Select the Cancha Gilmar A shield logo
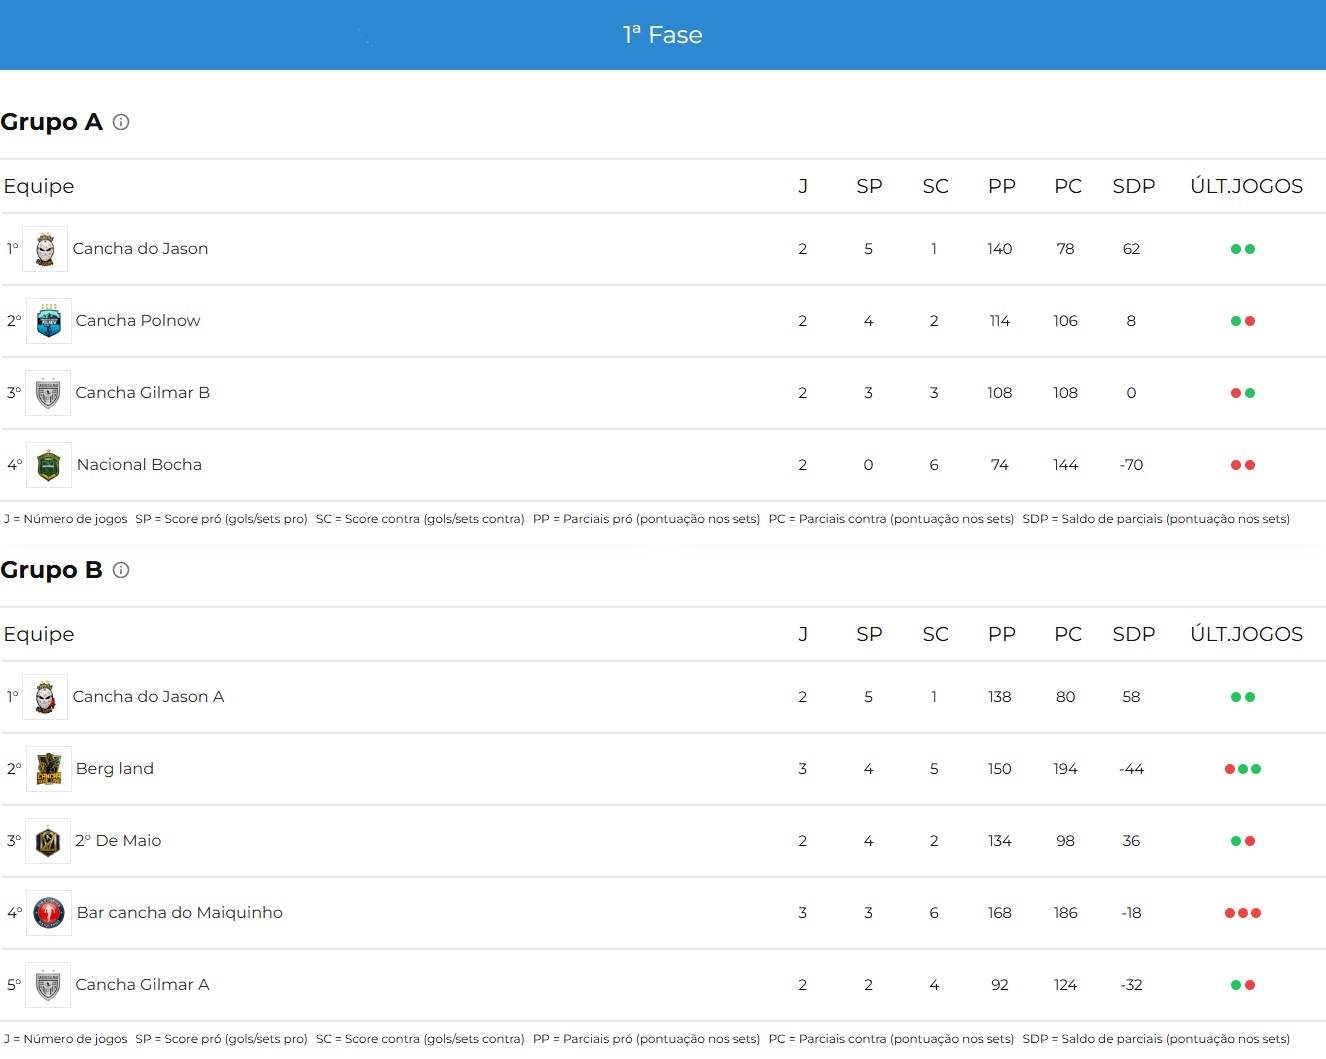Viewport: 1326px width, 1059px height. click(x=48, y=985)
